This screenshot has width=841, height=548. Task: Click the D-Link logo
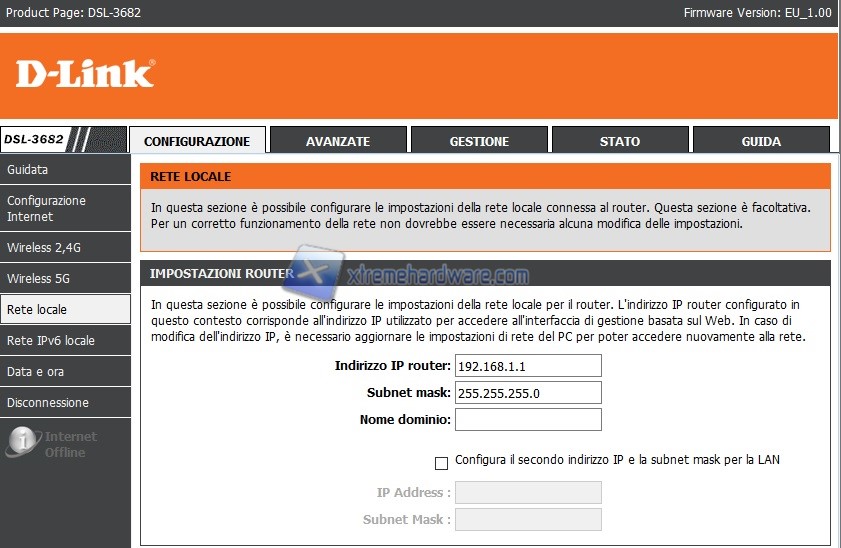(85, 73)
